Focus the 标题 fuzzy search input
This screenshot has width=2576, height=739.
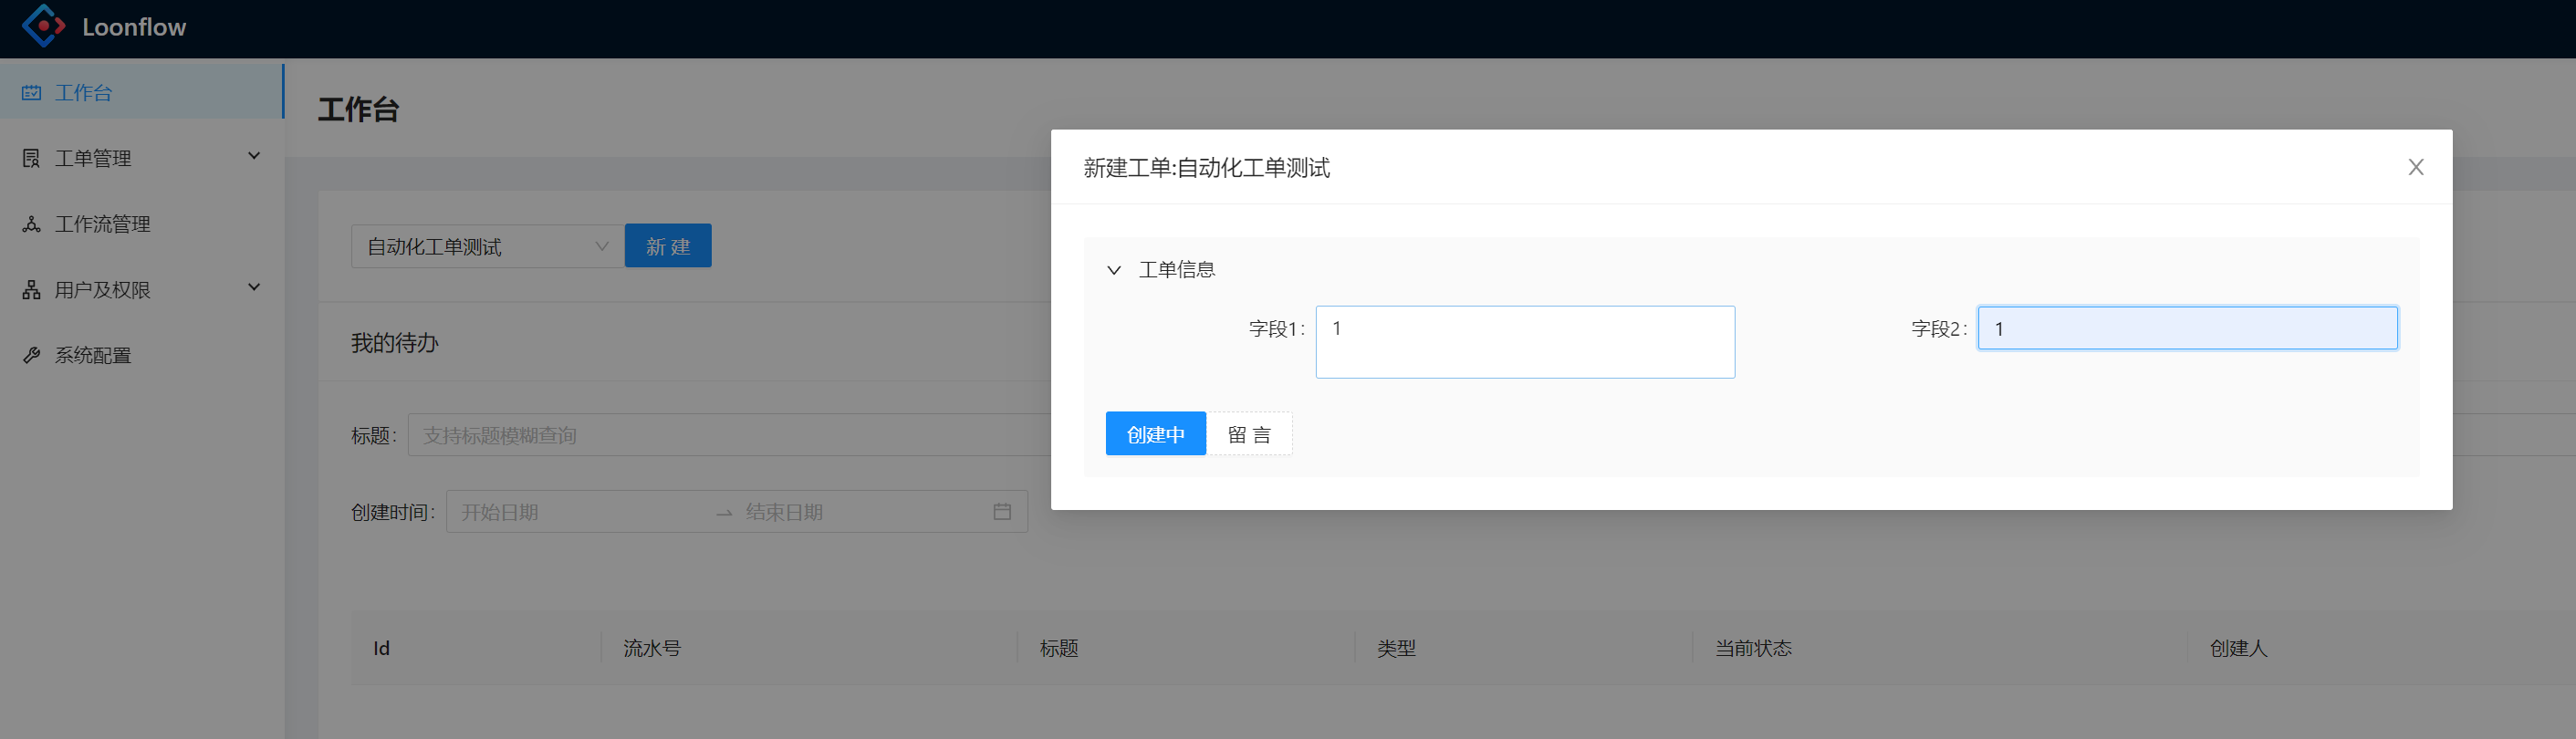(730, 435)
